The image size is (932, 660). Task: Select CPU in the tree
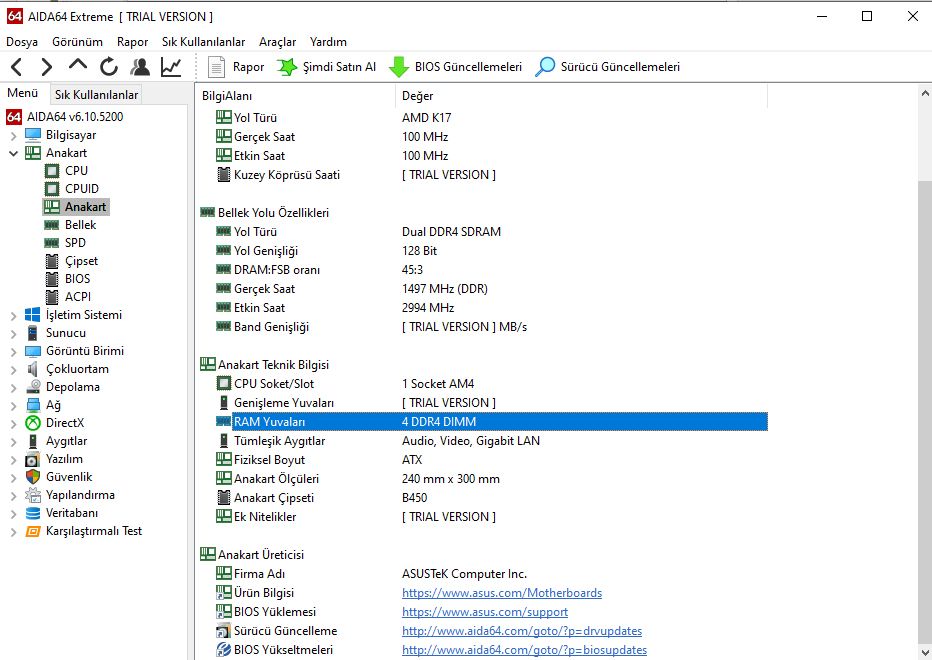point(76,171)
